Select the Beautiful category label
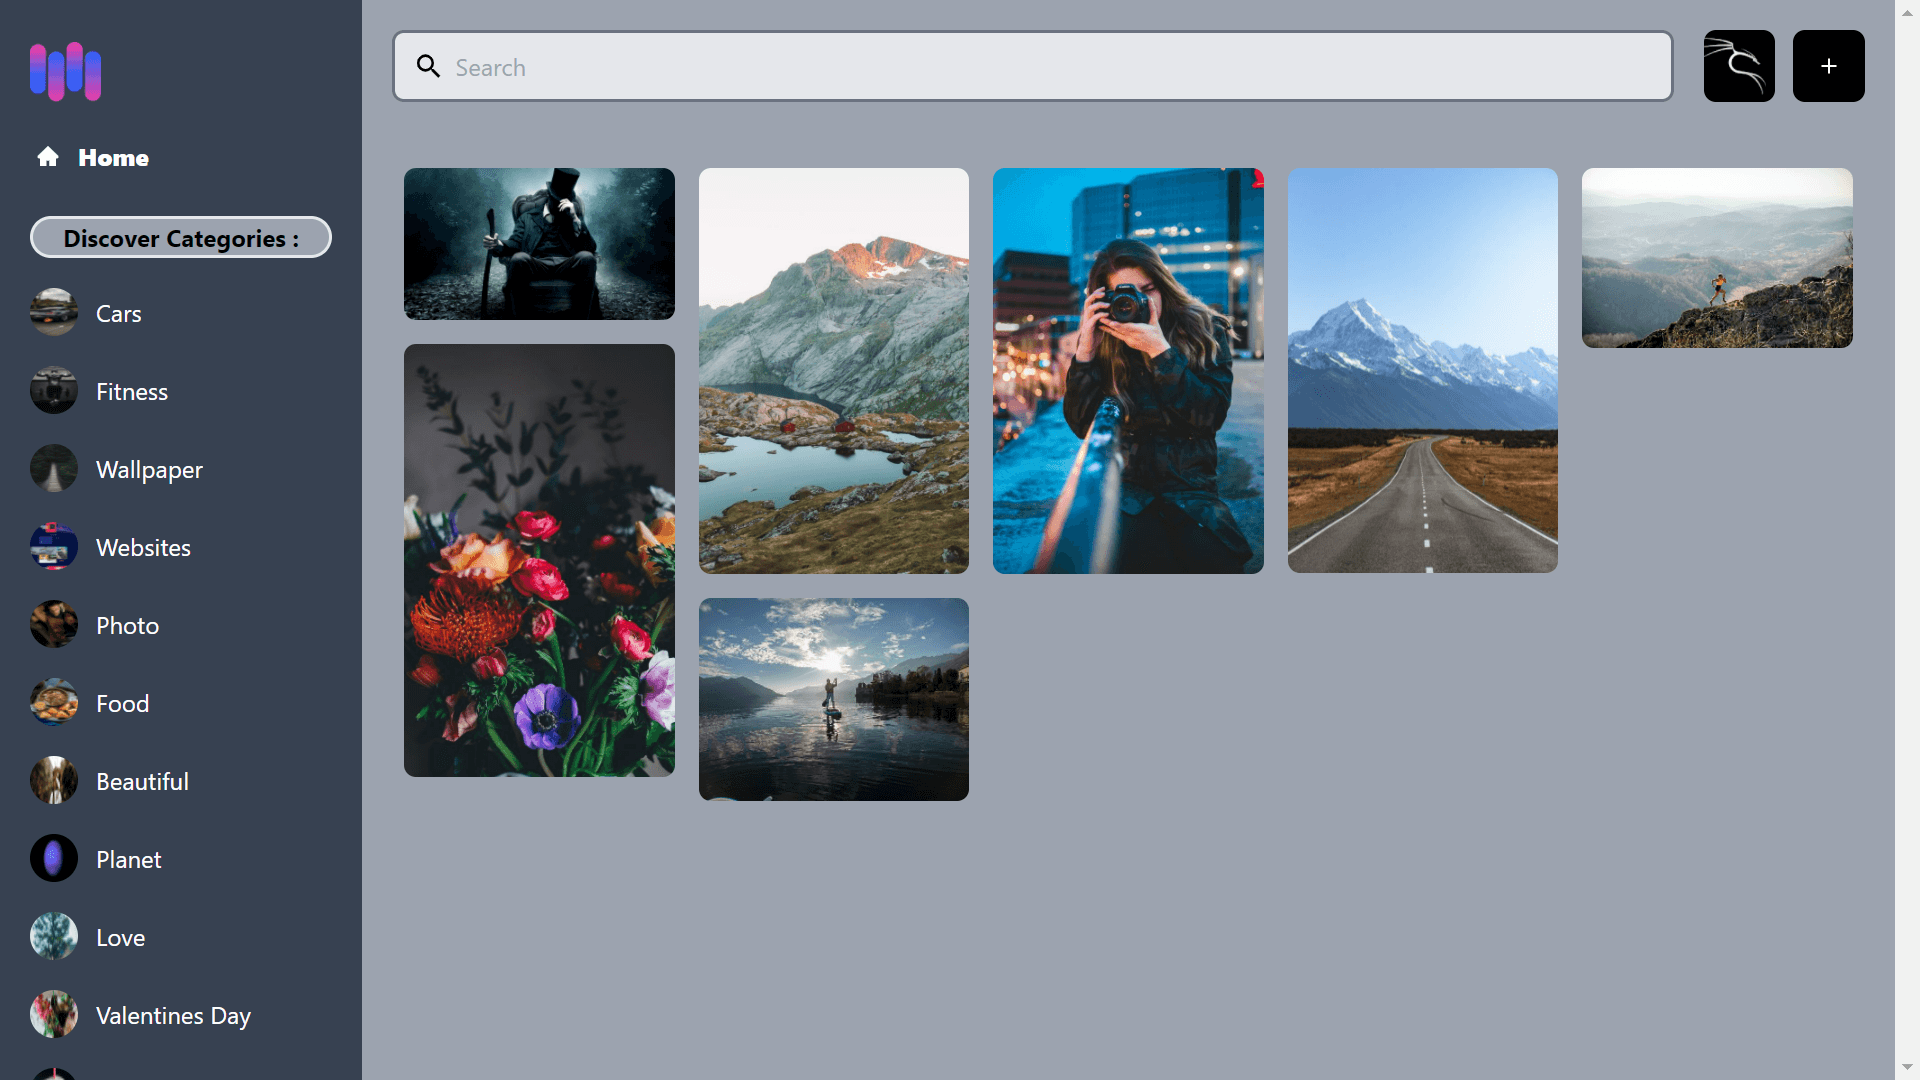The height and width of the screenshot is (1080, 1920). (x=142, y=782)
